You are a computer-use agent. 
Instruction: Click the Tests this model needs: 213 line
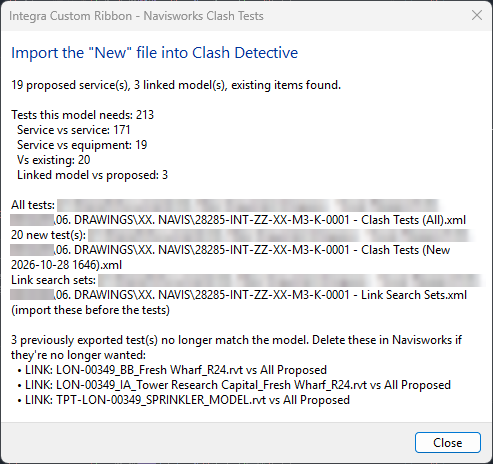(82, 115)
